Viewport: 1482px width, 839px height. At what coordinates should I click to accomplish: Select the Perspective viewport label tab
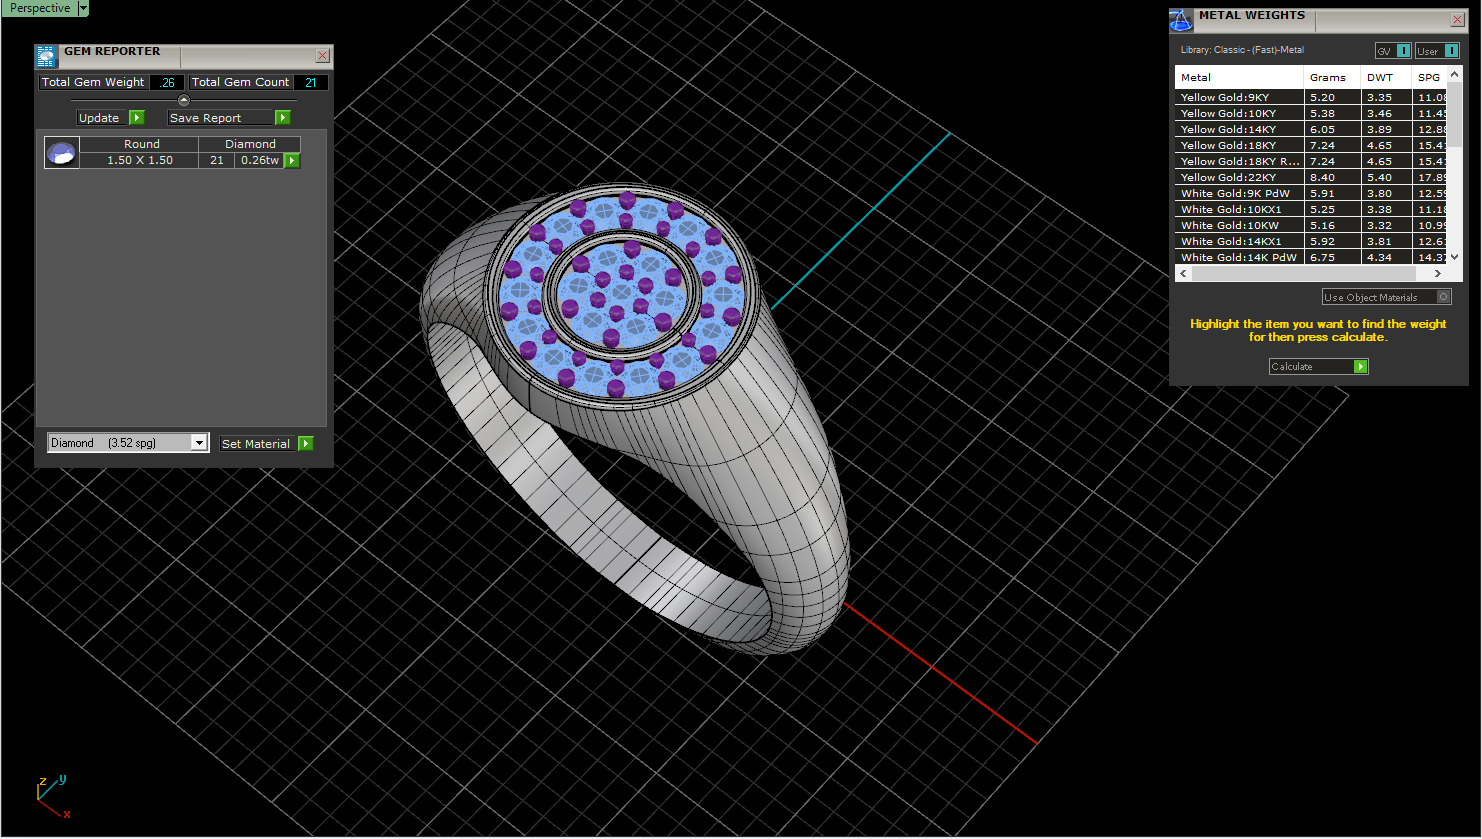39,8
